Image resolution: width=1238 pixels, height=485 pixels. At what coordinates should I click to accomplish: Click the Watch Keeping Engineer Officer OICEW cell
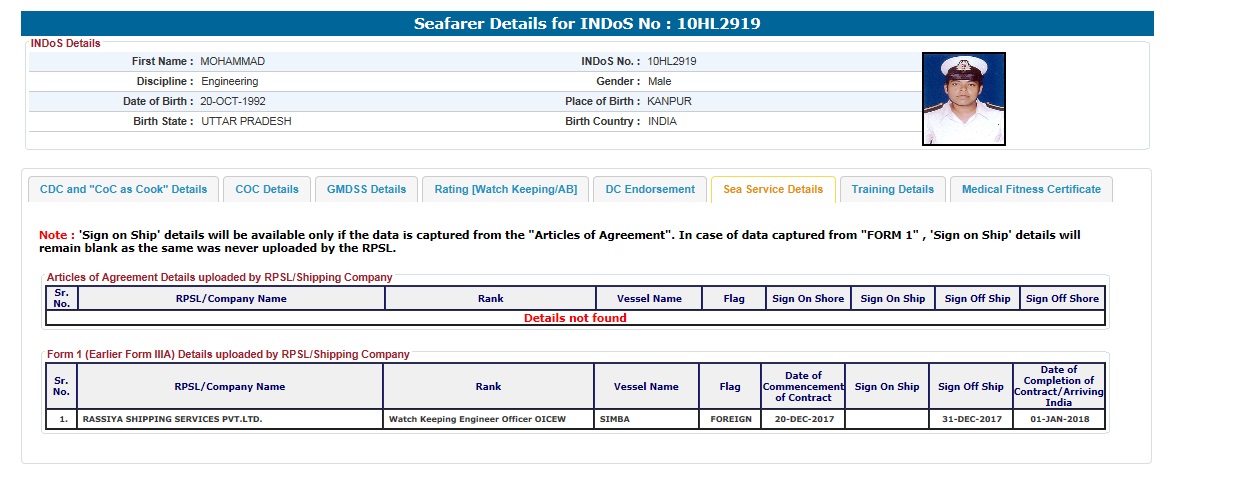[489, 420]
